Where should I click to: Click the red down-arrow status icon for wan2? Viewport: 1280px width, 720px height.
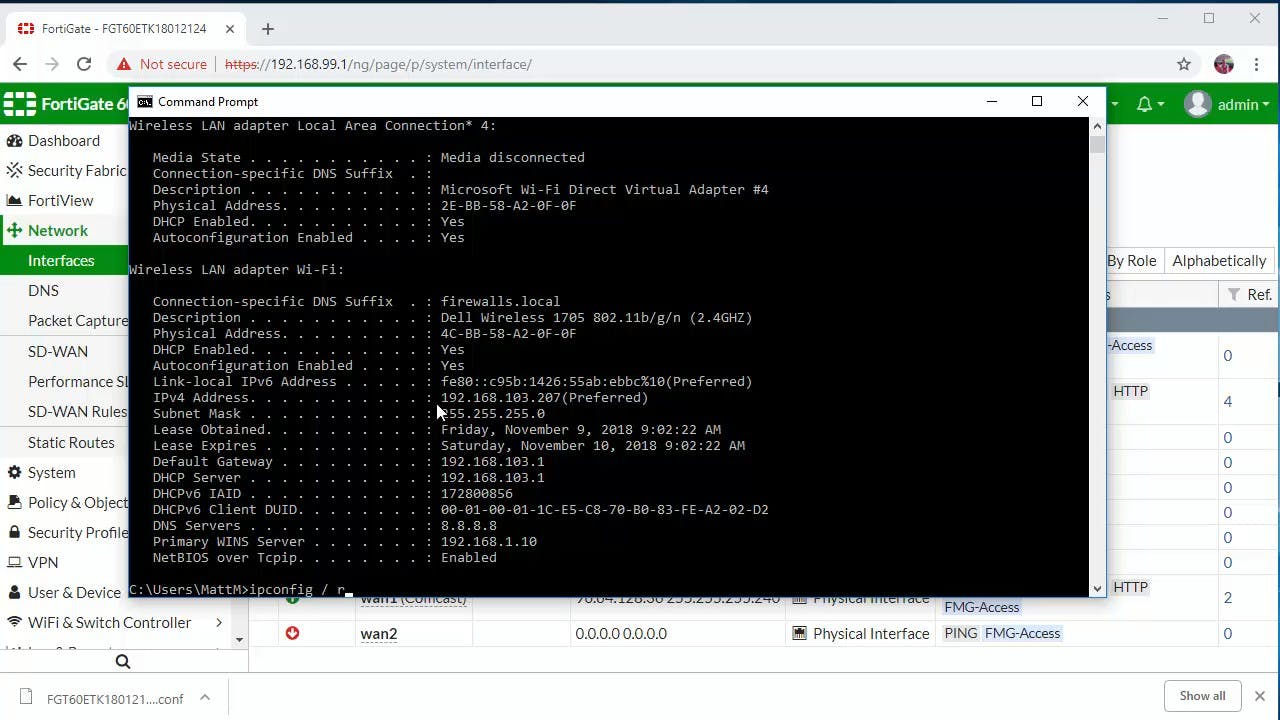click(x=292, y=633)
